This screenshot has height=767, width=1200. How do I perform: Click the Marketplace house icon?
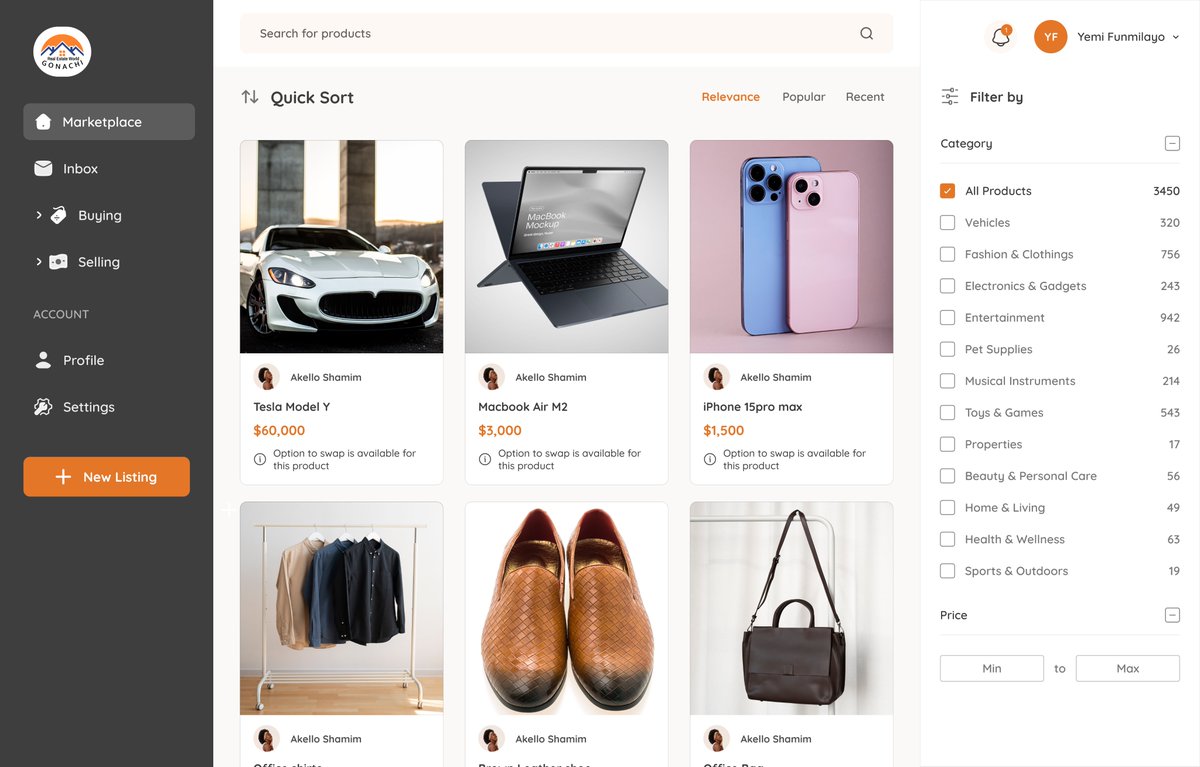tap(43, 122)
